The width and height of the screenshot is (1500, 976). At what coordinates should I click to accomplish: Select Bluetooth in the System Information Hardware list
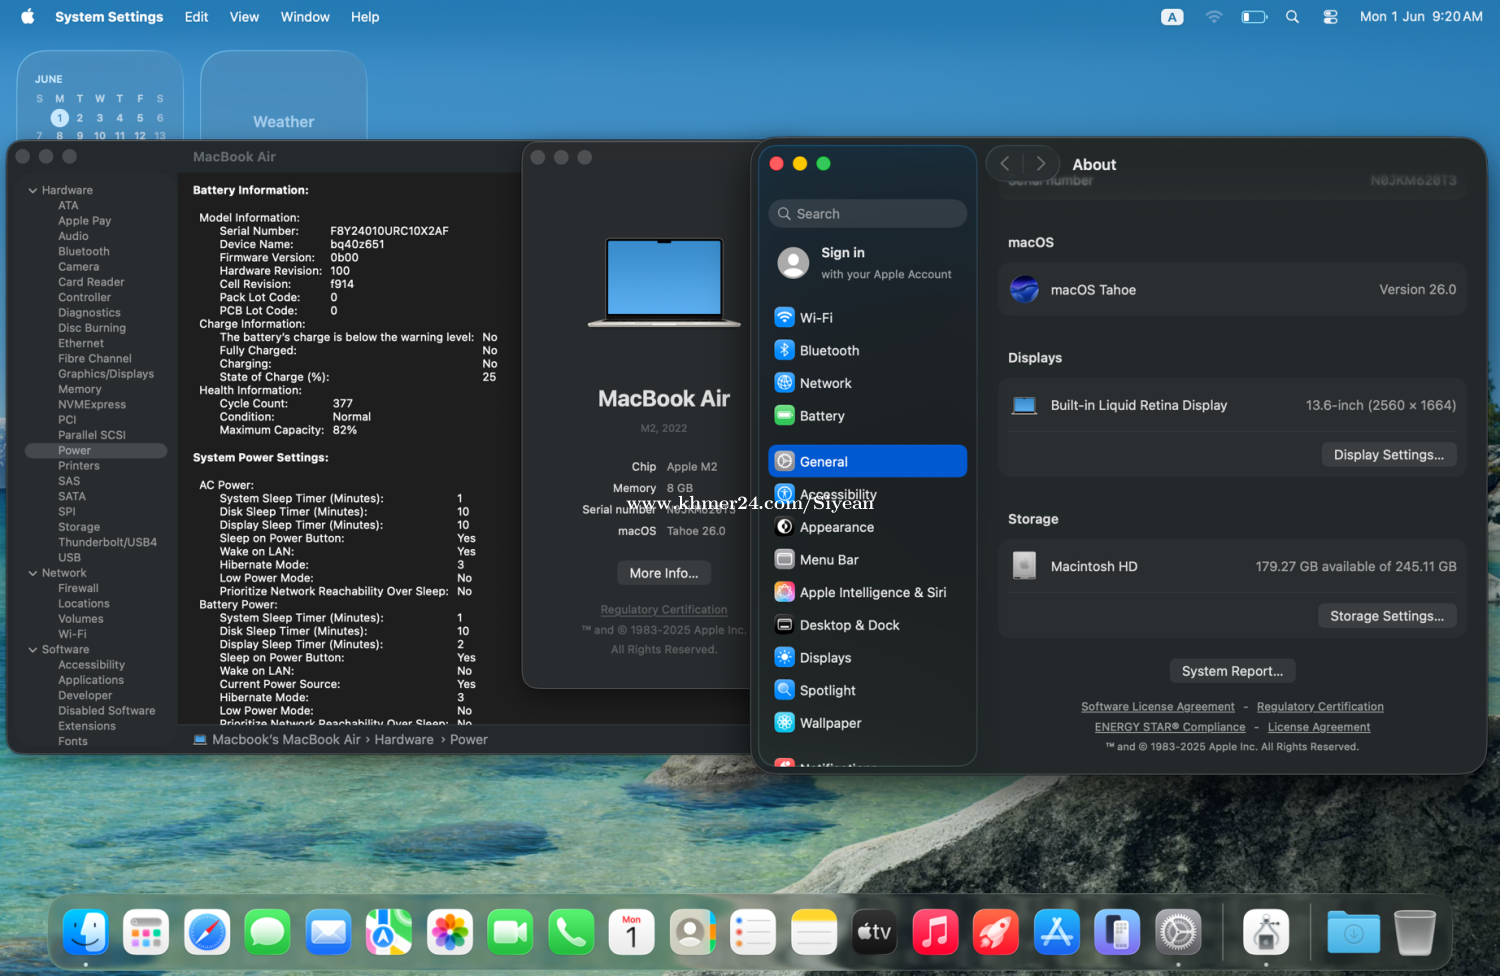84,252
